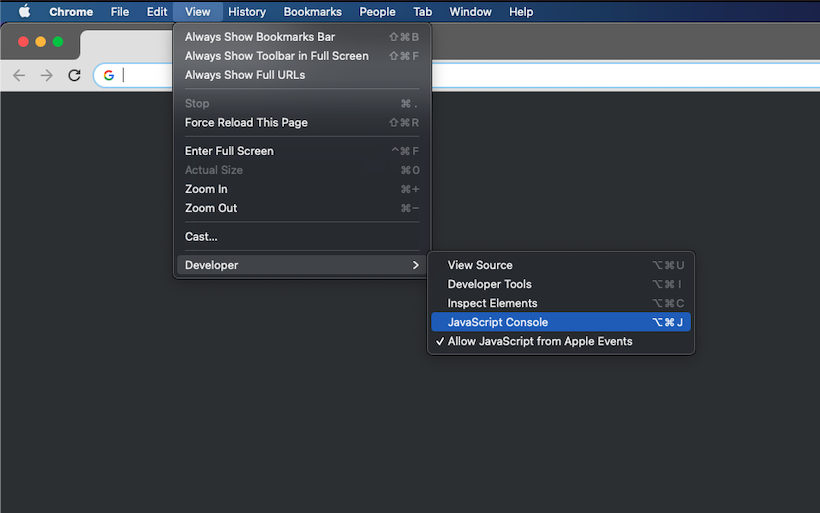Toggle Allow JavaScript from Apple Events
This screenshot has width=820, height=513.
[561, 341]
